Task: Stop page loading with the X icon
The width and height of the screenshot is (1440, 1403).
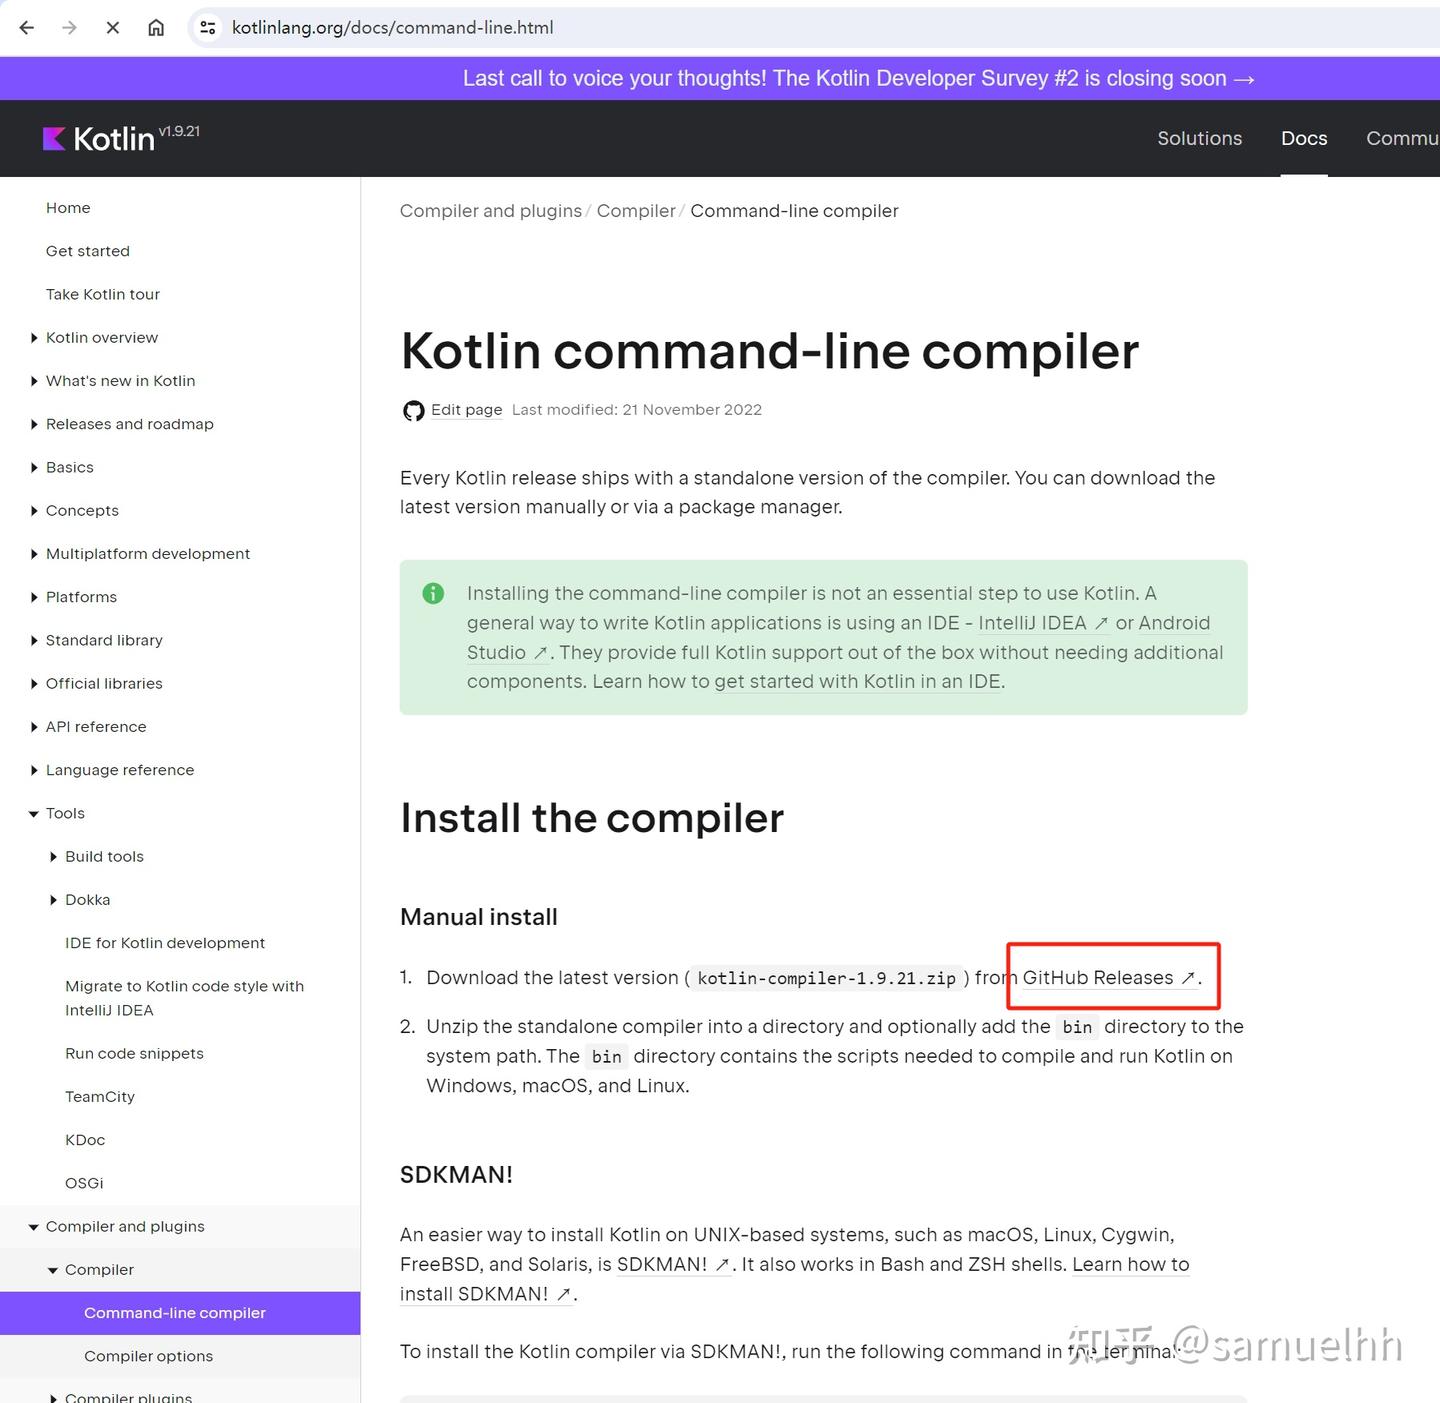Action: click(x=112, y=27)
